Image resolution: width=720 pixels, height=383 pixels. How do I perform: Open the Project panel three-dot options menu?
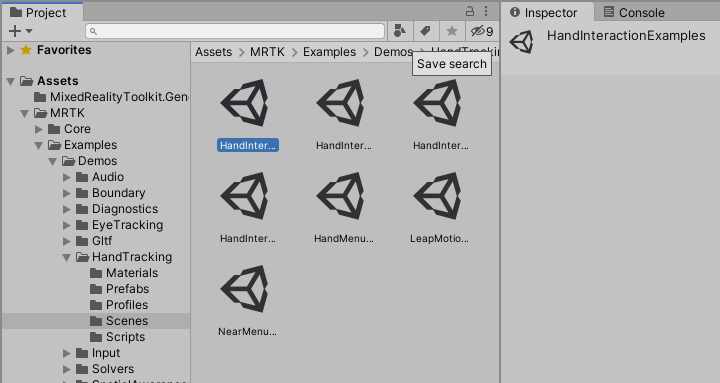(x=486, y=11)
